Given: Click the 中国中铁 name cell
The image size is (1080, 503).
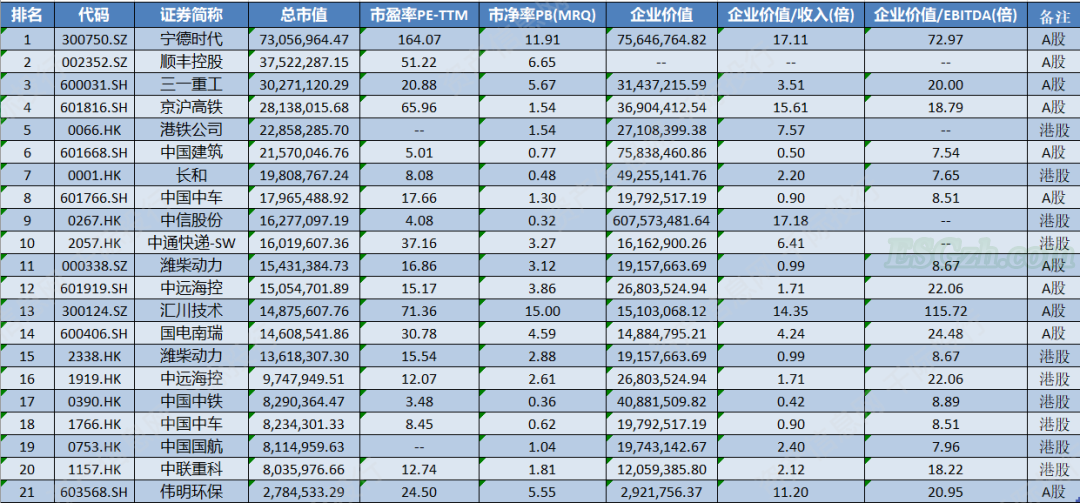Looking at the screenshot, I should pyautogui.click(x=191, y=401).
